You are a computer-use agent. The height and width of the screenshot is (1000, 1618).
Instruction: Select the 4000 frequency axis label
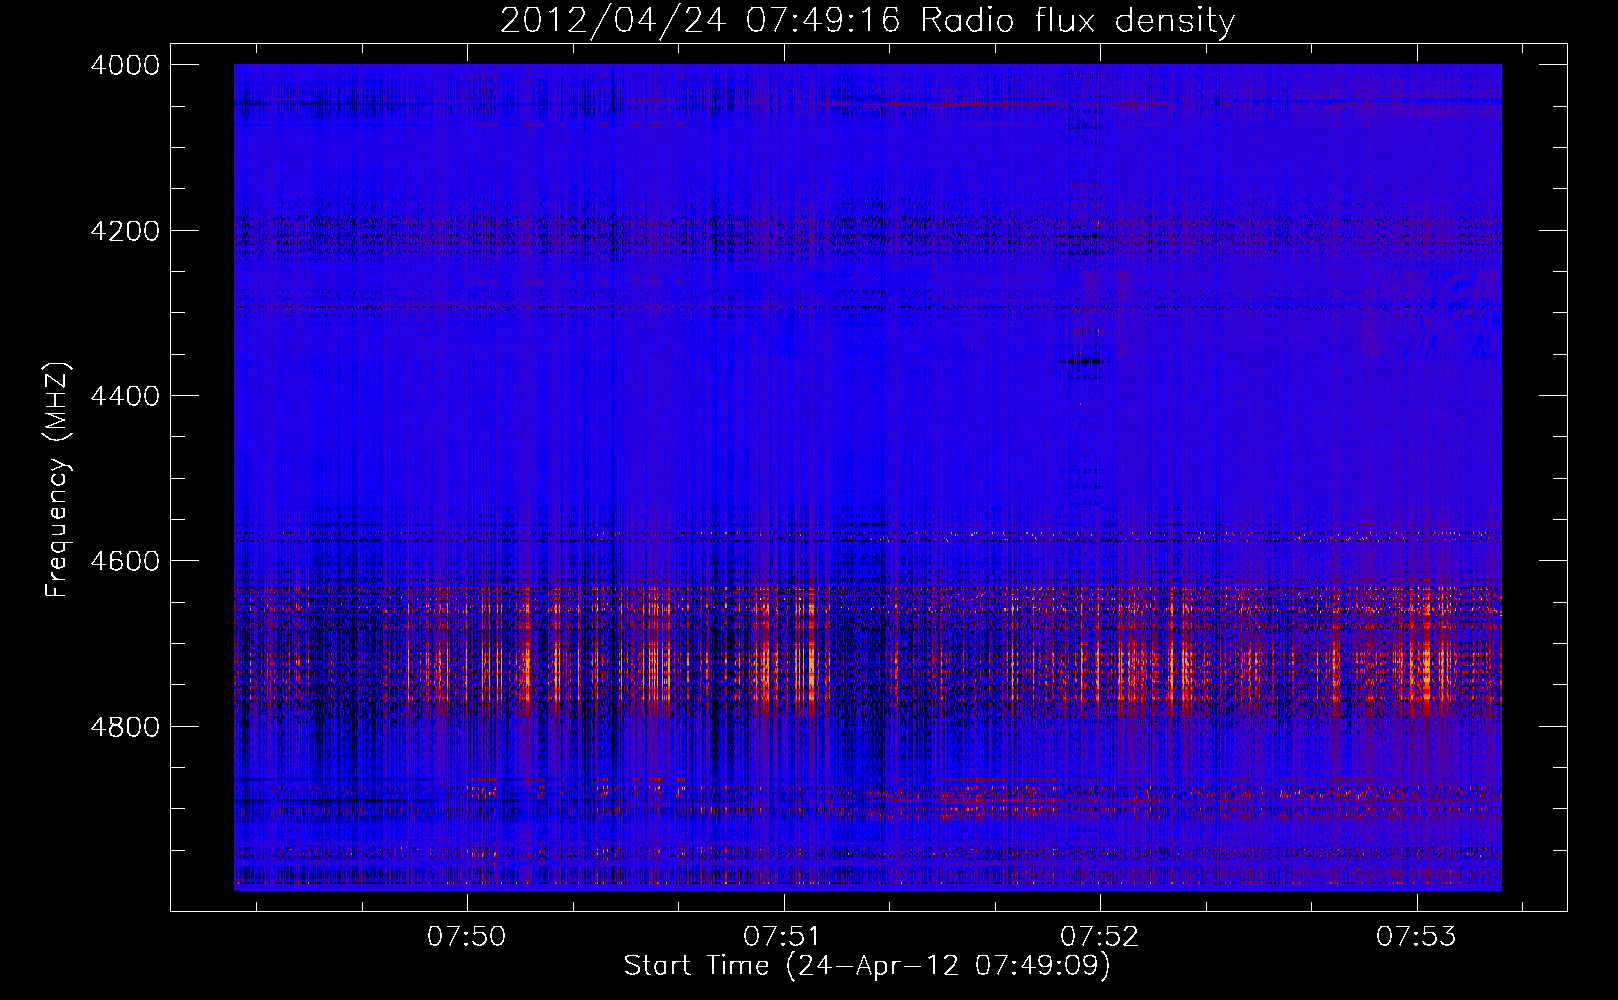click(x=125, y=65)
